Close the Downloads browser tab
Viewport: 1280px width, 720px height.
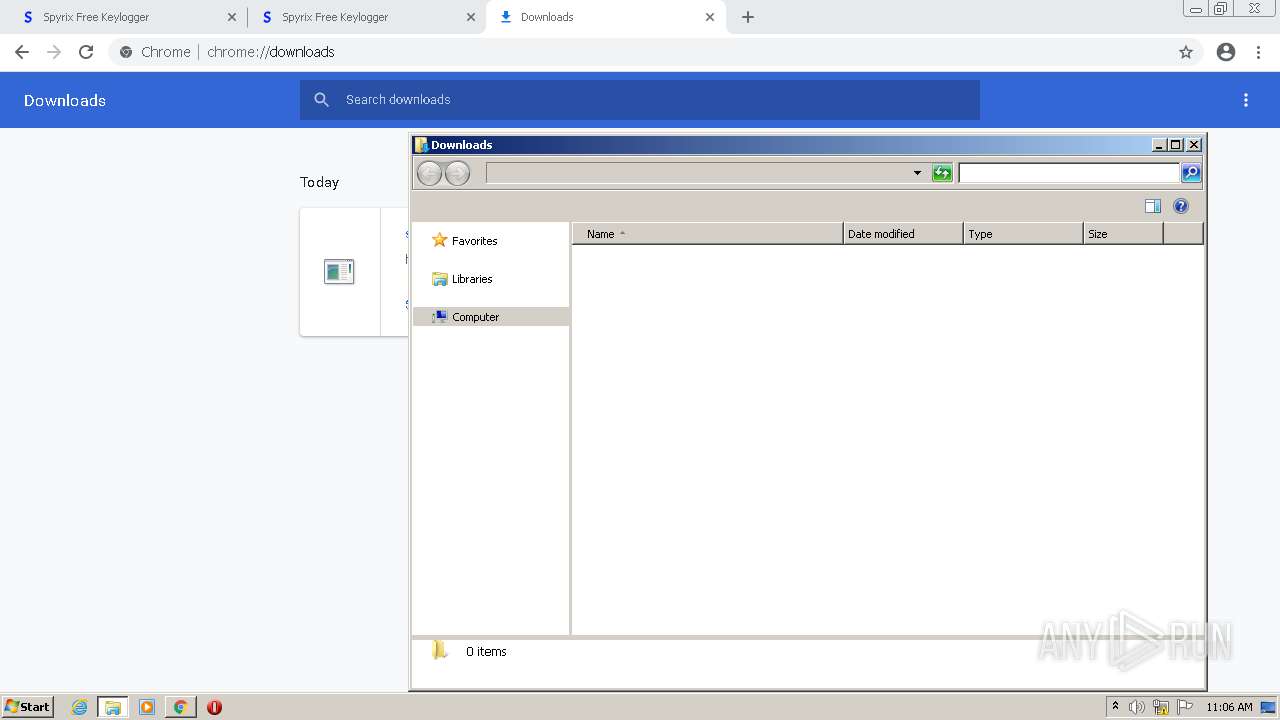(710, 17)
